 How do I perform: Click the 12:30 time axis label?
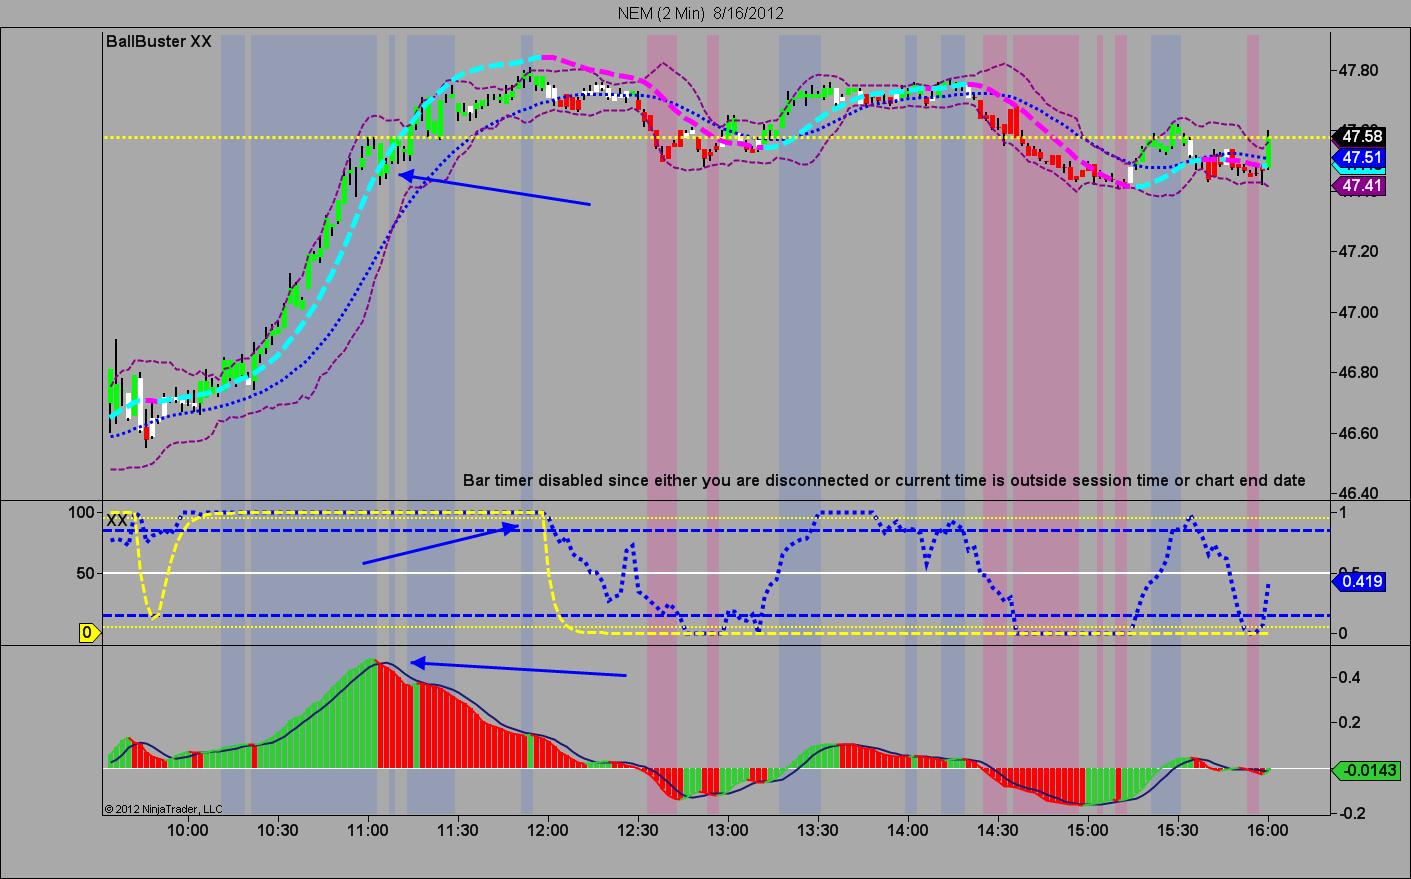637,830
